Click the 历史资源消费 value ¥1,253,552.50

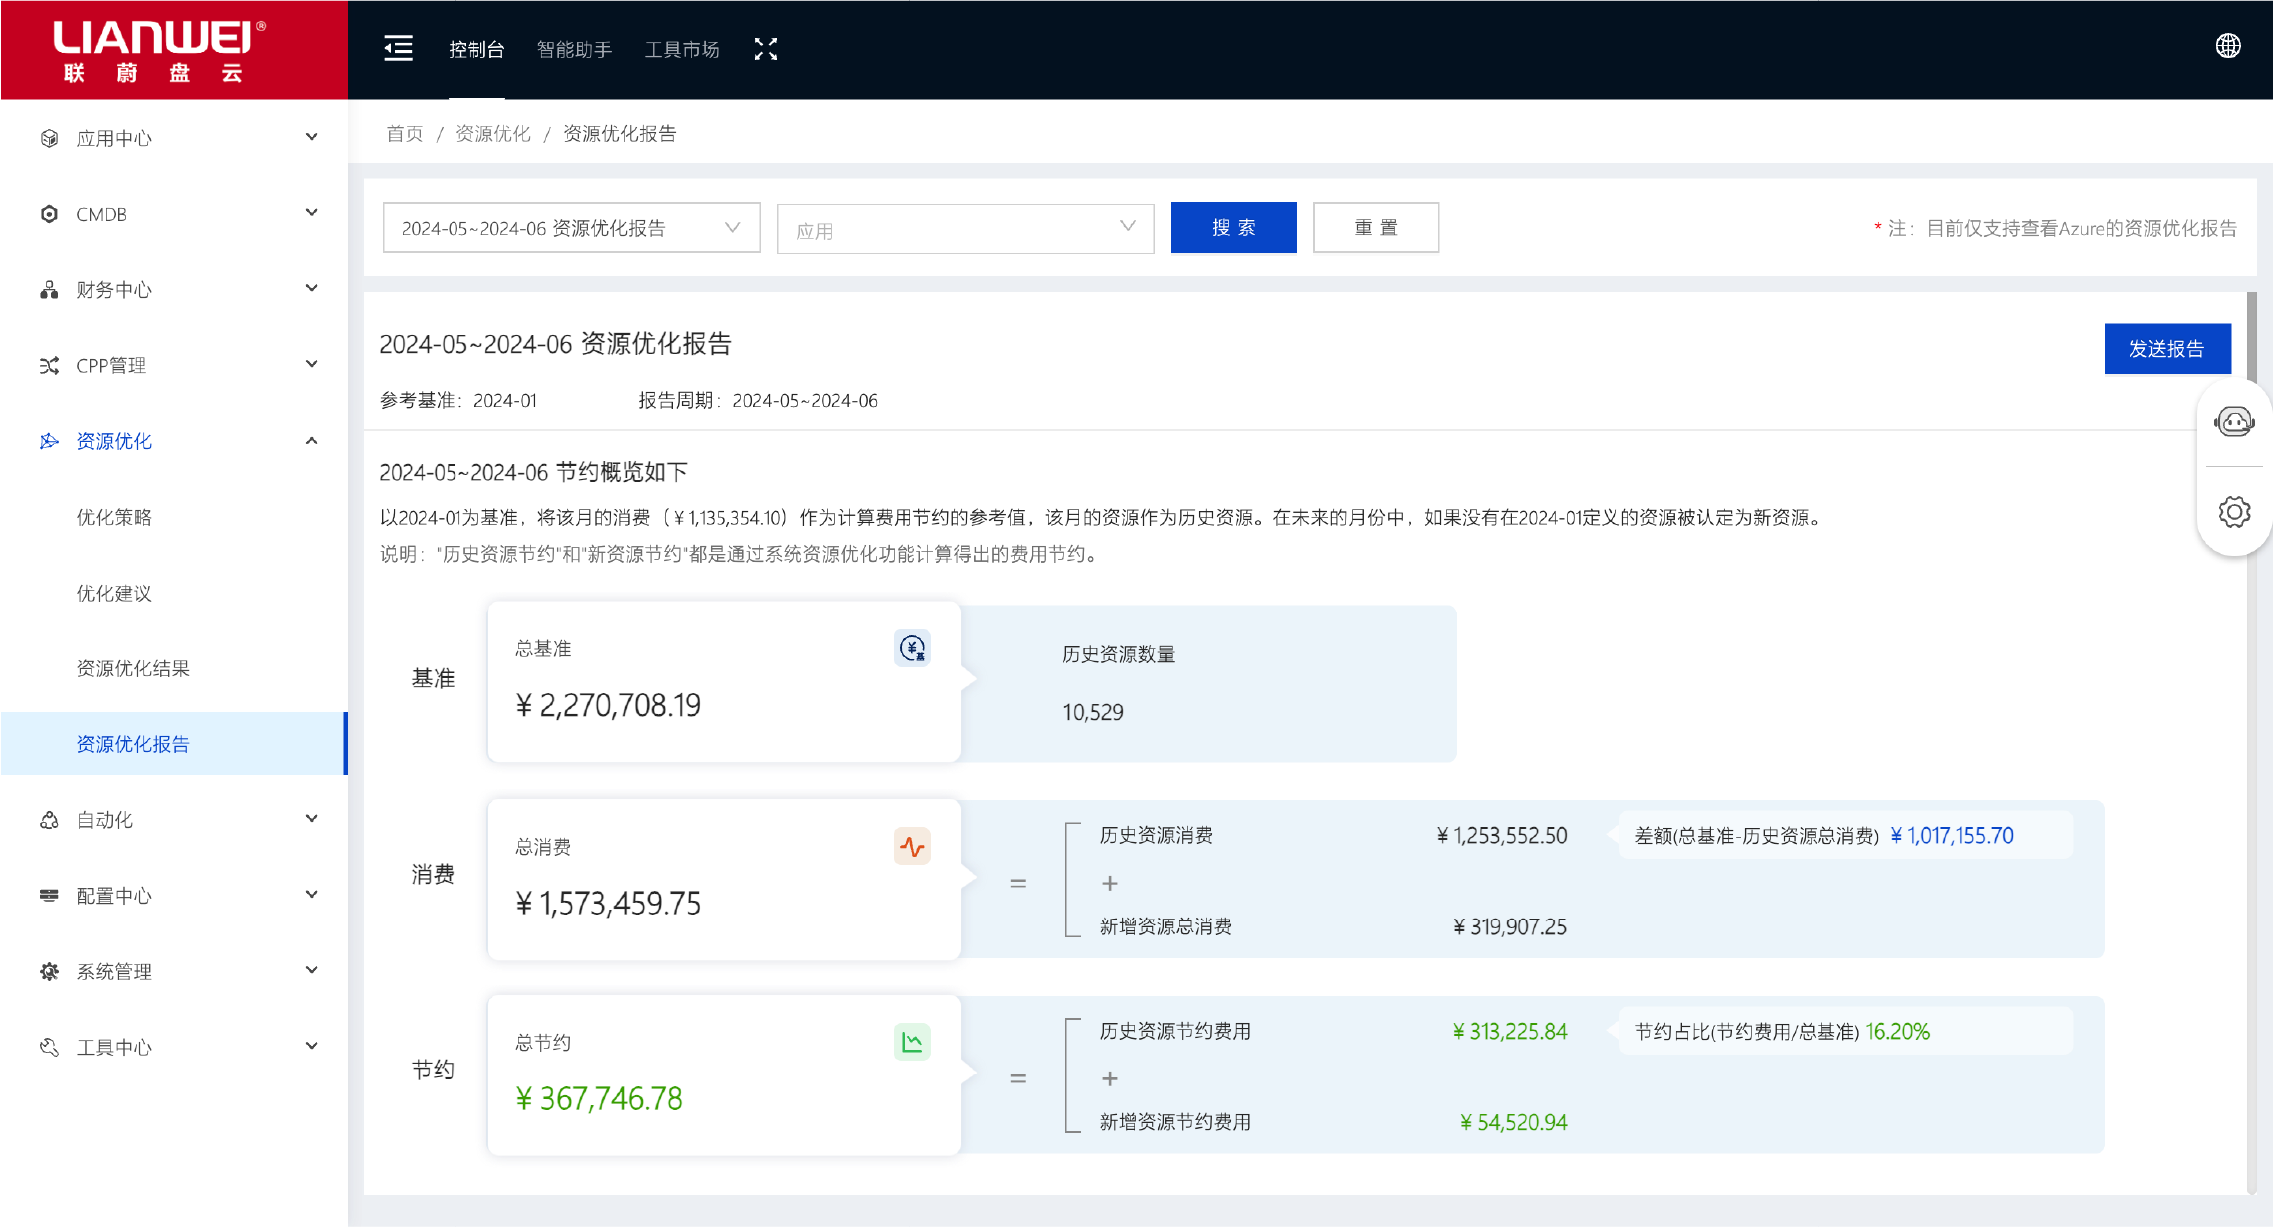click(x=1502, y=836)
